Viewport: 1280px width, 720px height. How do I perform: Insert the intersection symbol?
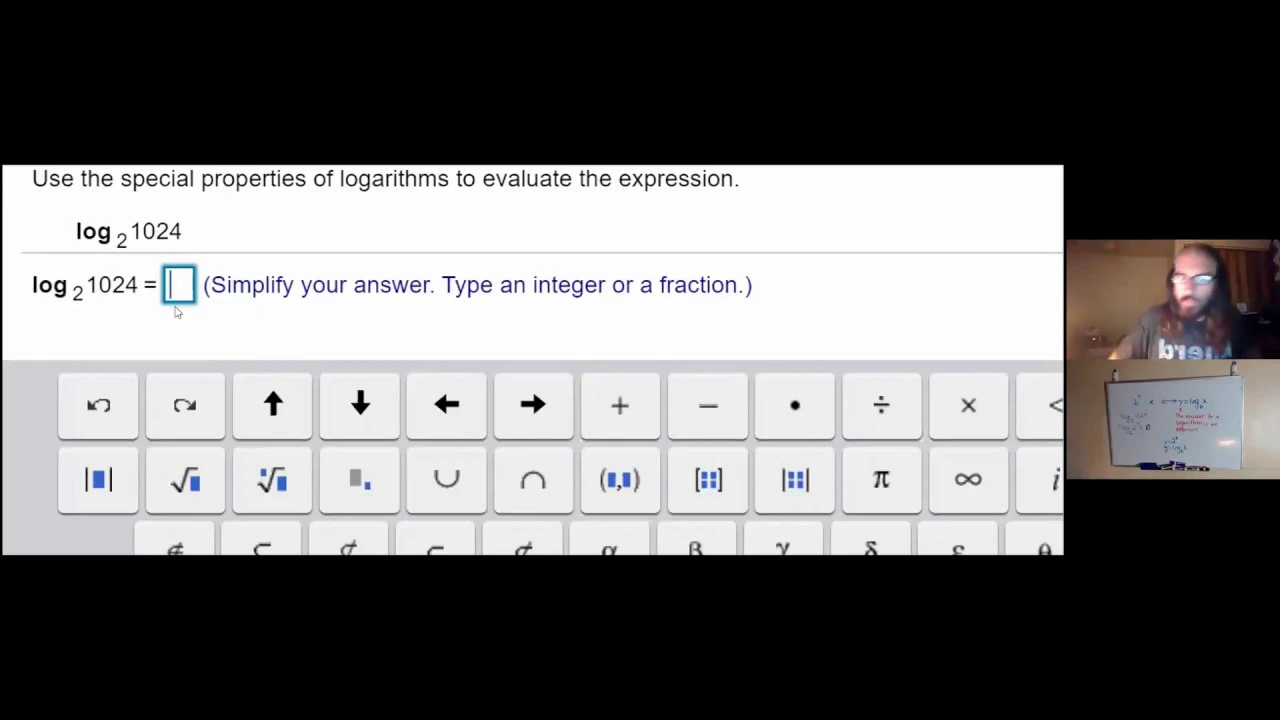533,481
